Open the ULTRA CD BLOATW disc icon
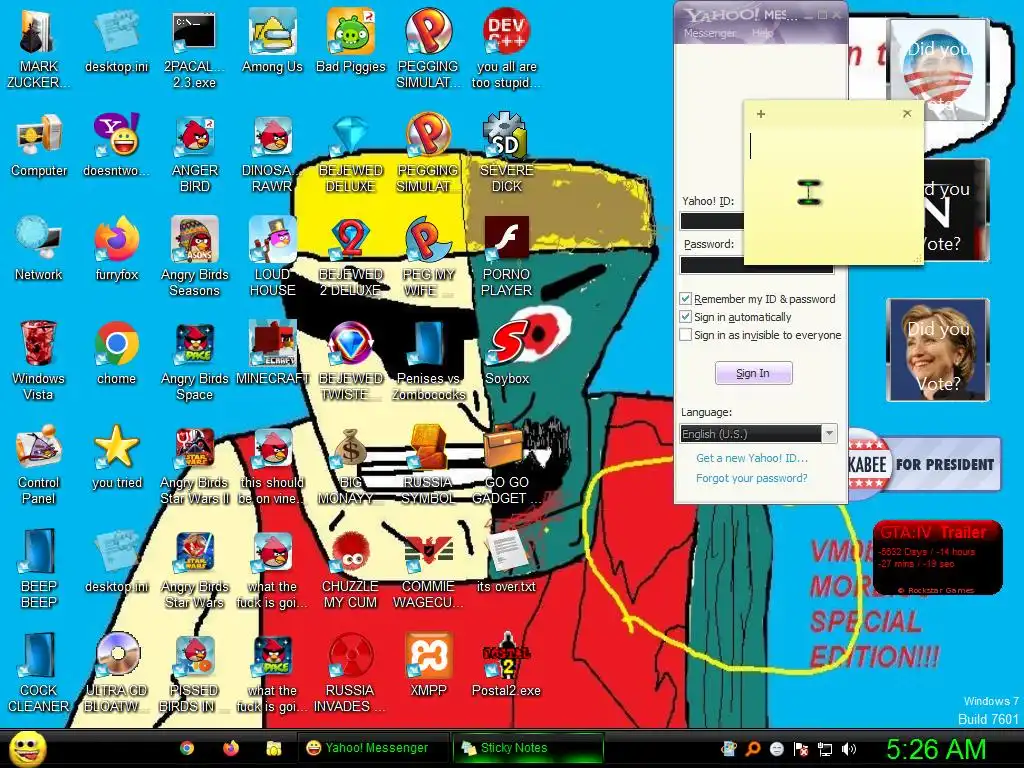1024x768 pixels. point(116,672)
